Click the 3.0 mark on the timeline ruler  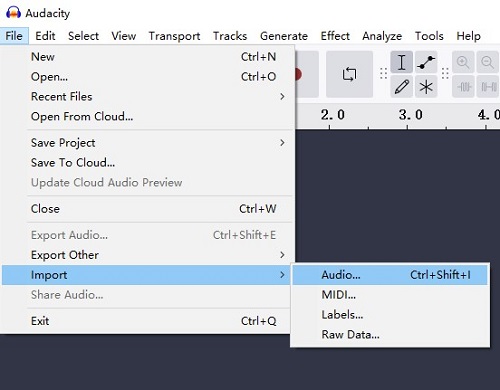pyautogui.click(x=410, y=115)
